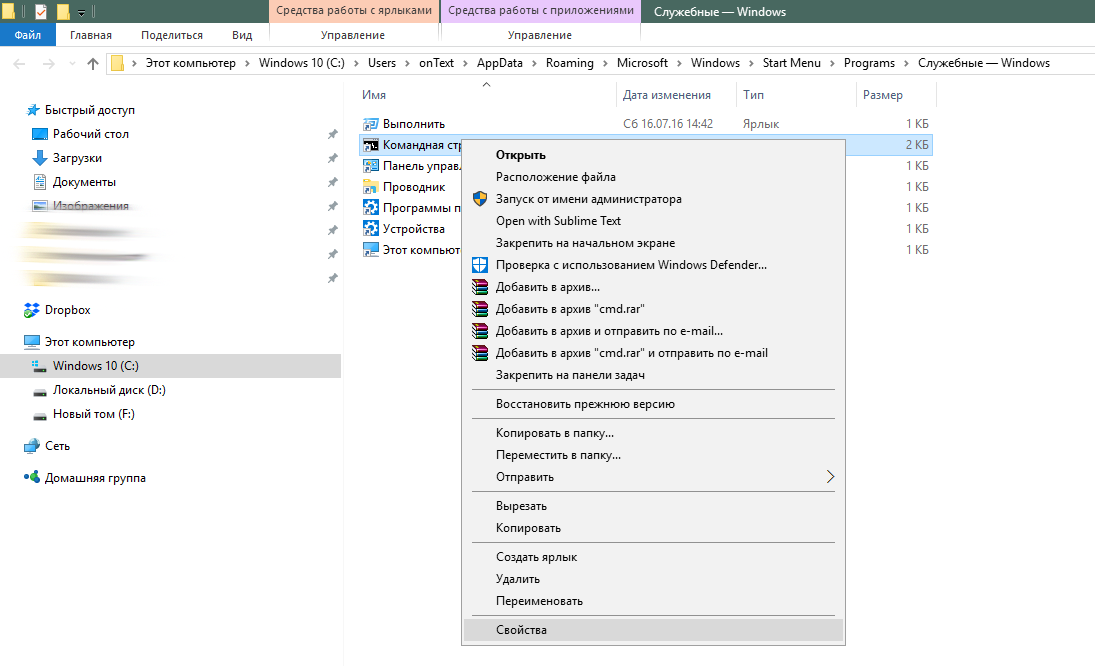Open the recent locations dropdown arrow

(72, 64)
